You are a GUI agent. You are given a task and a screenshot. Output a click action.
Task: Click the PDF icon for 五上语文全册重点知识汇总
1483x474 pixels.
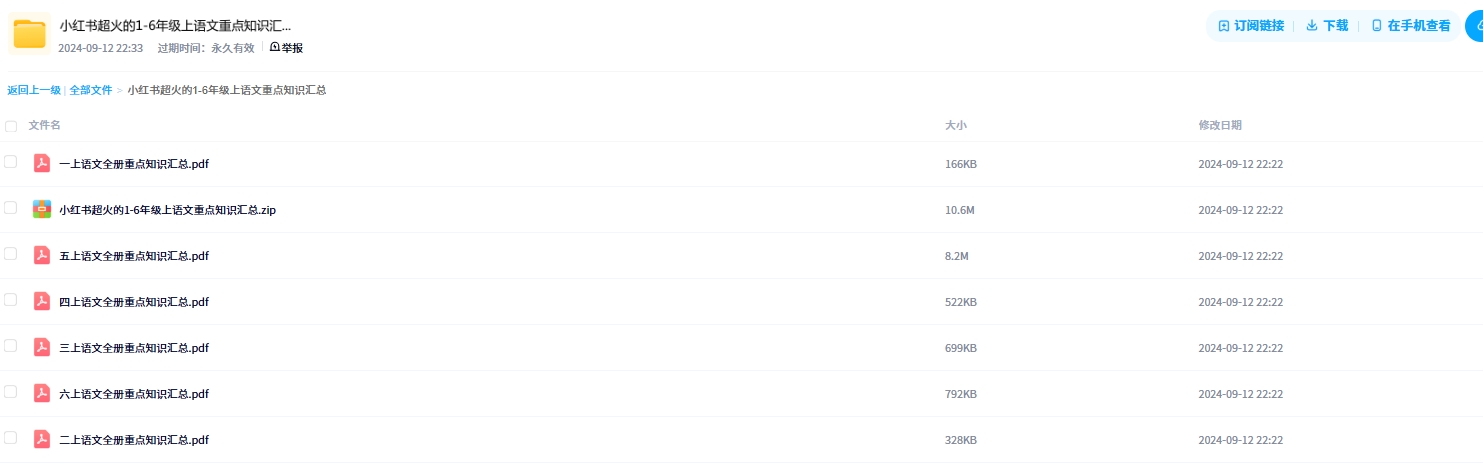(42, 255)
